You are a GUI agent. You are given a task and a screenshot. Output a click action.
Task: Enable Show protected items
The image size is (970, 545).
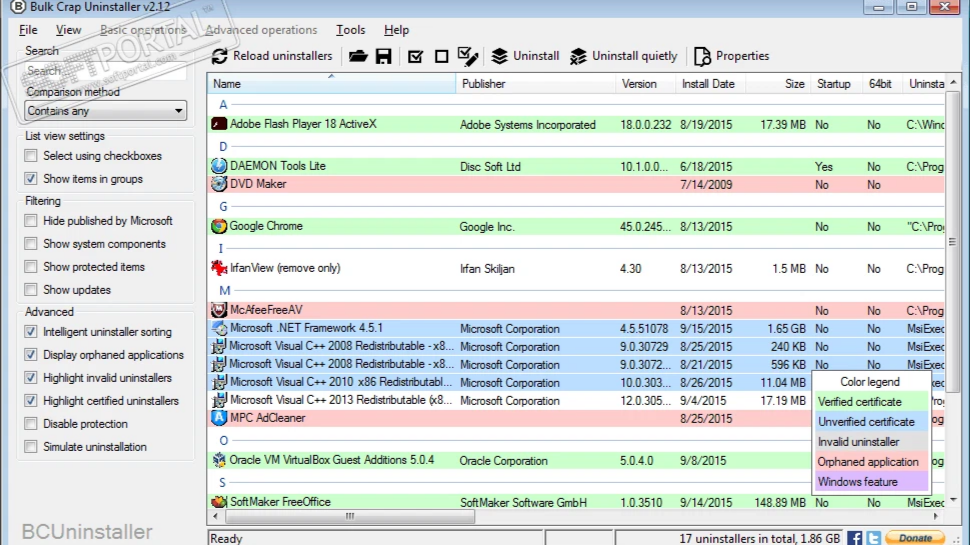click(30, 267)
